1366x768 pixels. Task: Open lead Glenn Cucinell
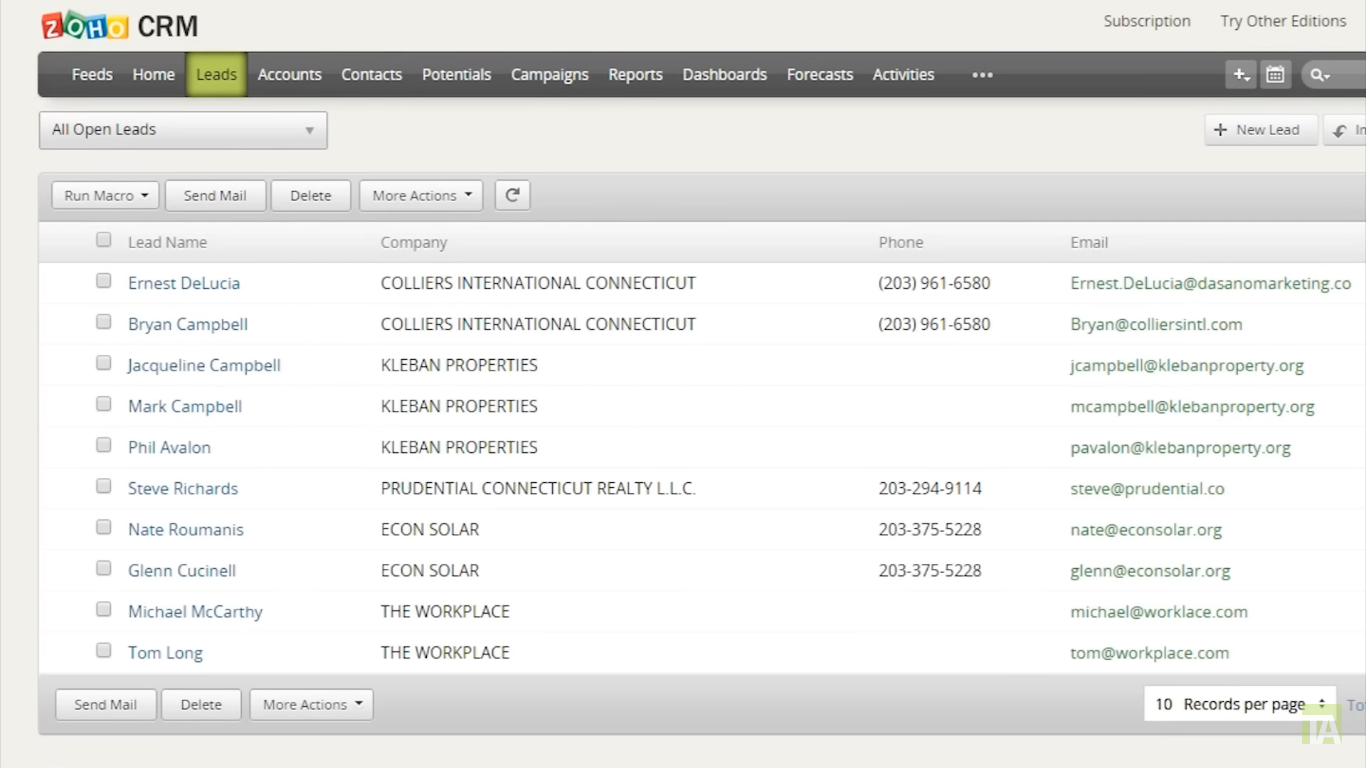[182, 570]
